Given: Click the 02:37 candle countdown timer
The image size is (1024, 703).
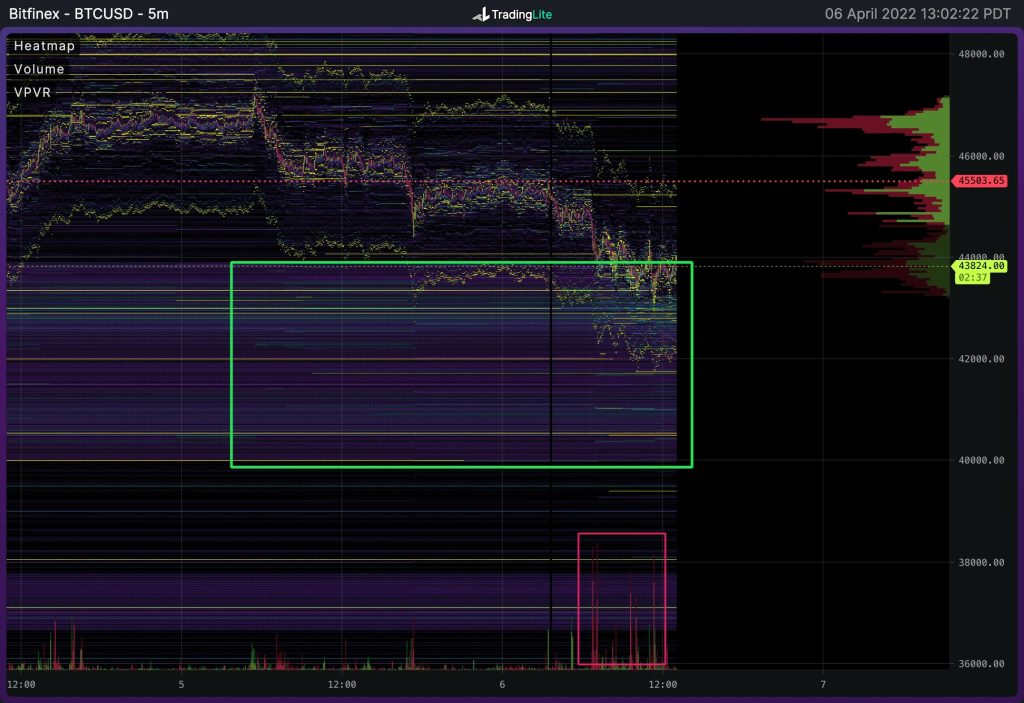Looking at the screenshot, I should 972,278.
